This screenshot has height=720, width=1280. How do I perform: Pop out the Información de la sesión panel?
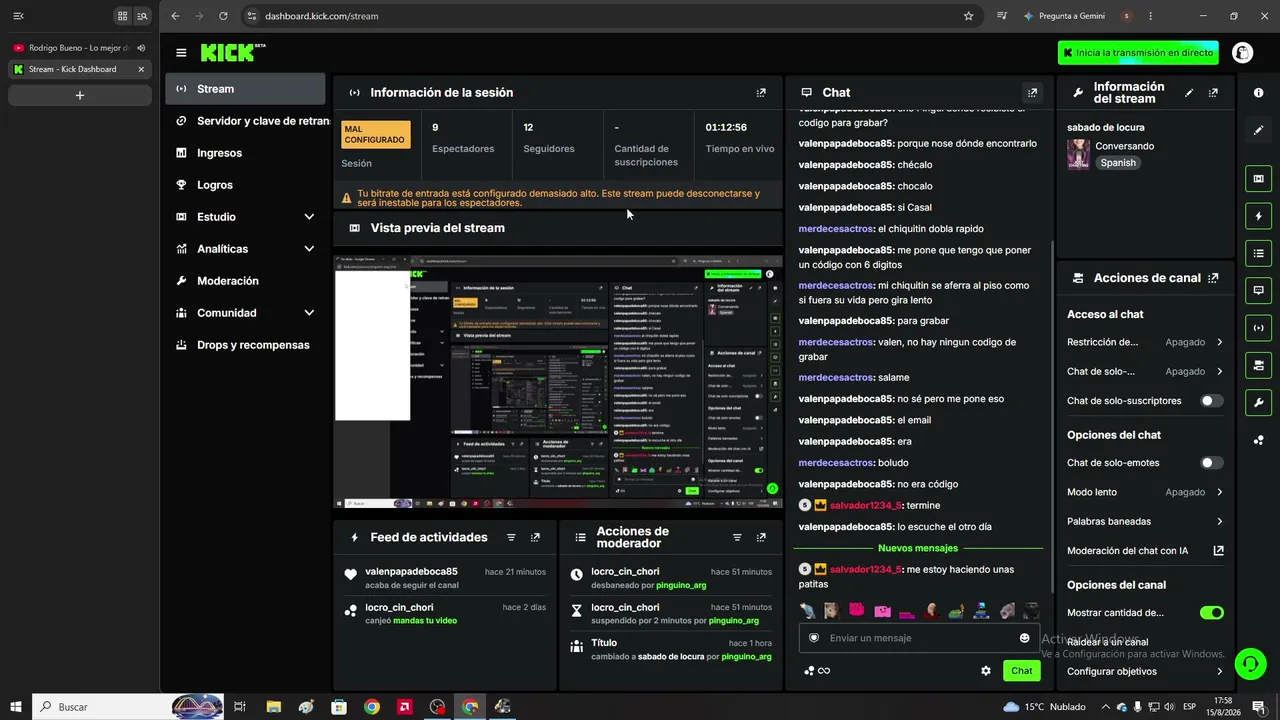point(761,92)
